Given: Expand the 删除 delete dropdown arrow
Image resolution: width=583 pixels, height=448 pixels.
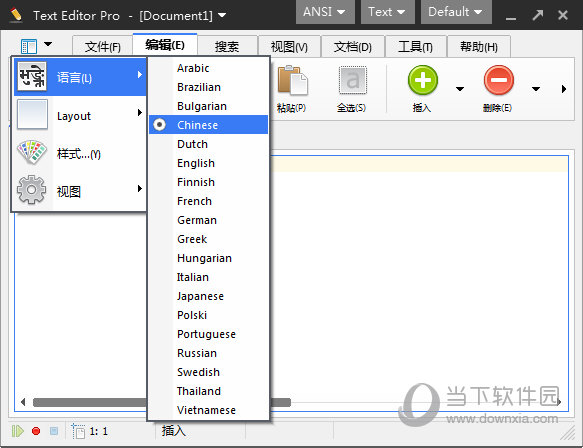Looking at the screenshot, I should point(536,89).
